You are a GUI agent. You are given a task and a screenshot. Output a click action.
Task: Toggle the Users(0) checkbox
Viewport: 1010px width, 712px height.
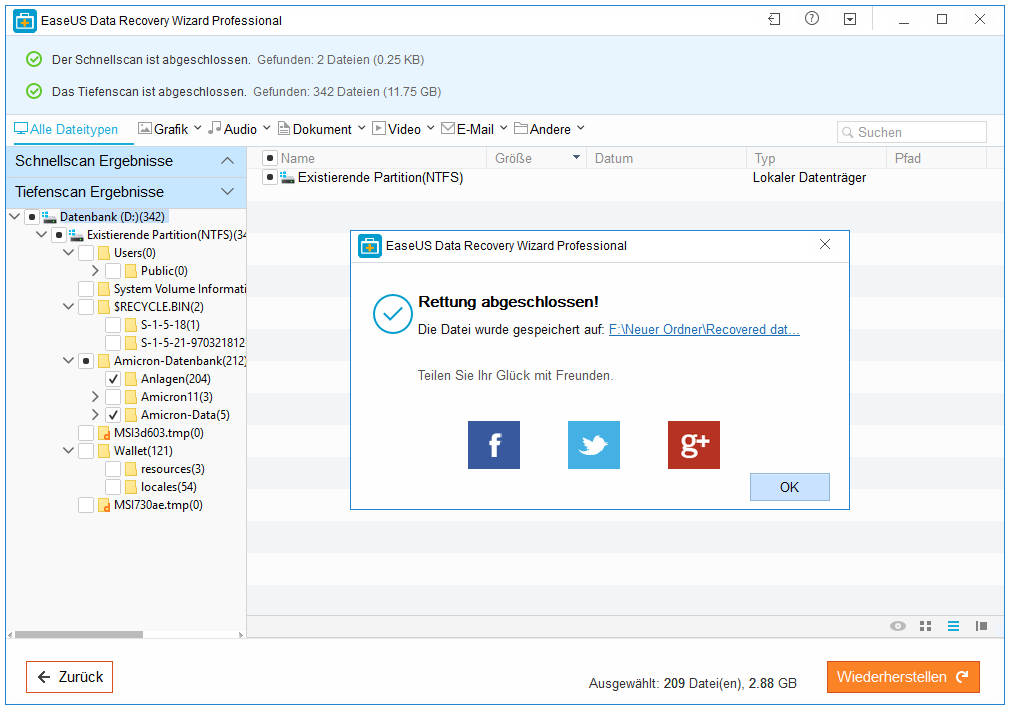[86, 253]
